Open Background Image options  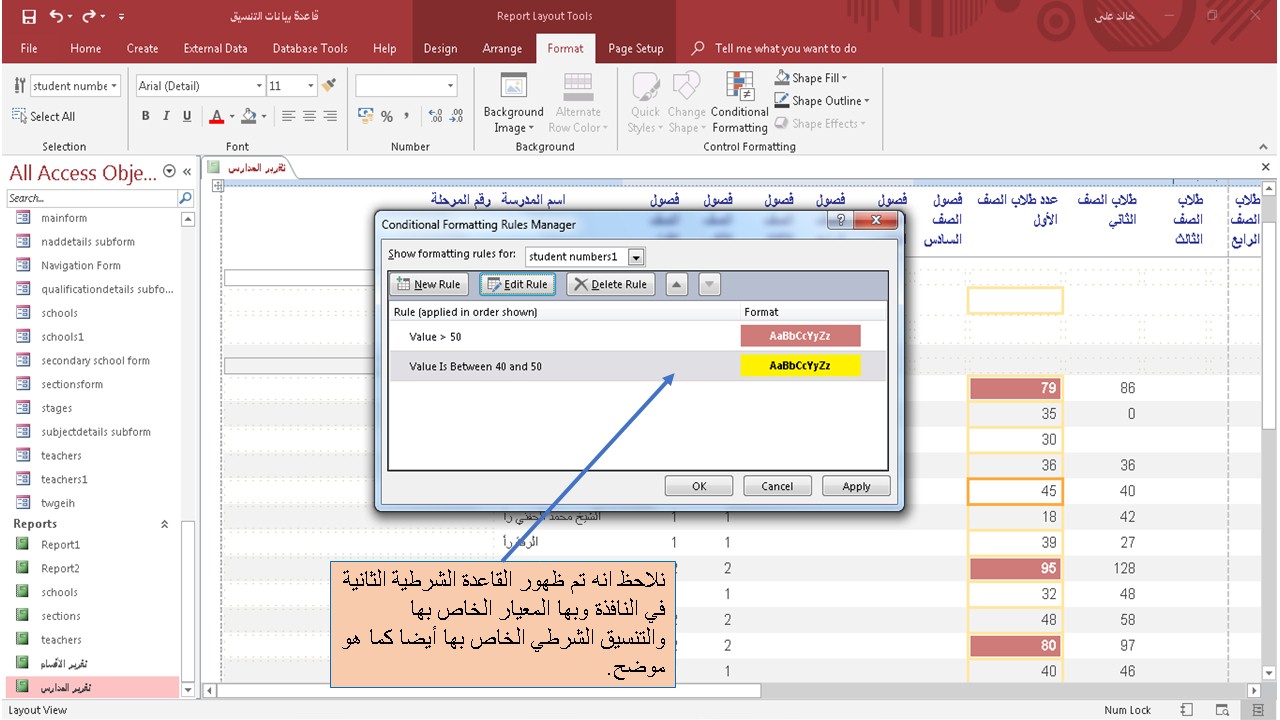tap(513, 100)
